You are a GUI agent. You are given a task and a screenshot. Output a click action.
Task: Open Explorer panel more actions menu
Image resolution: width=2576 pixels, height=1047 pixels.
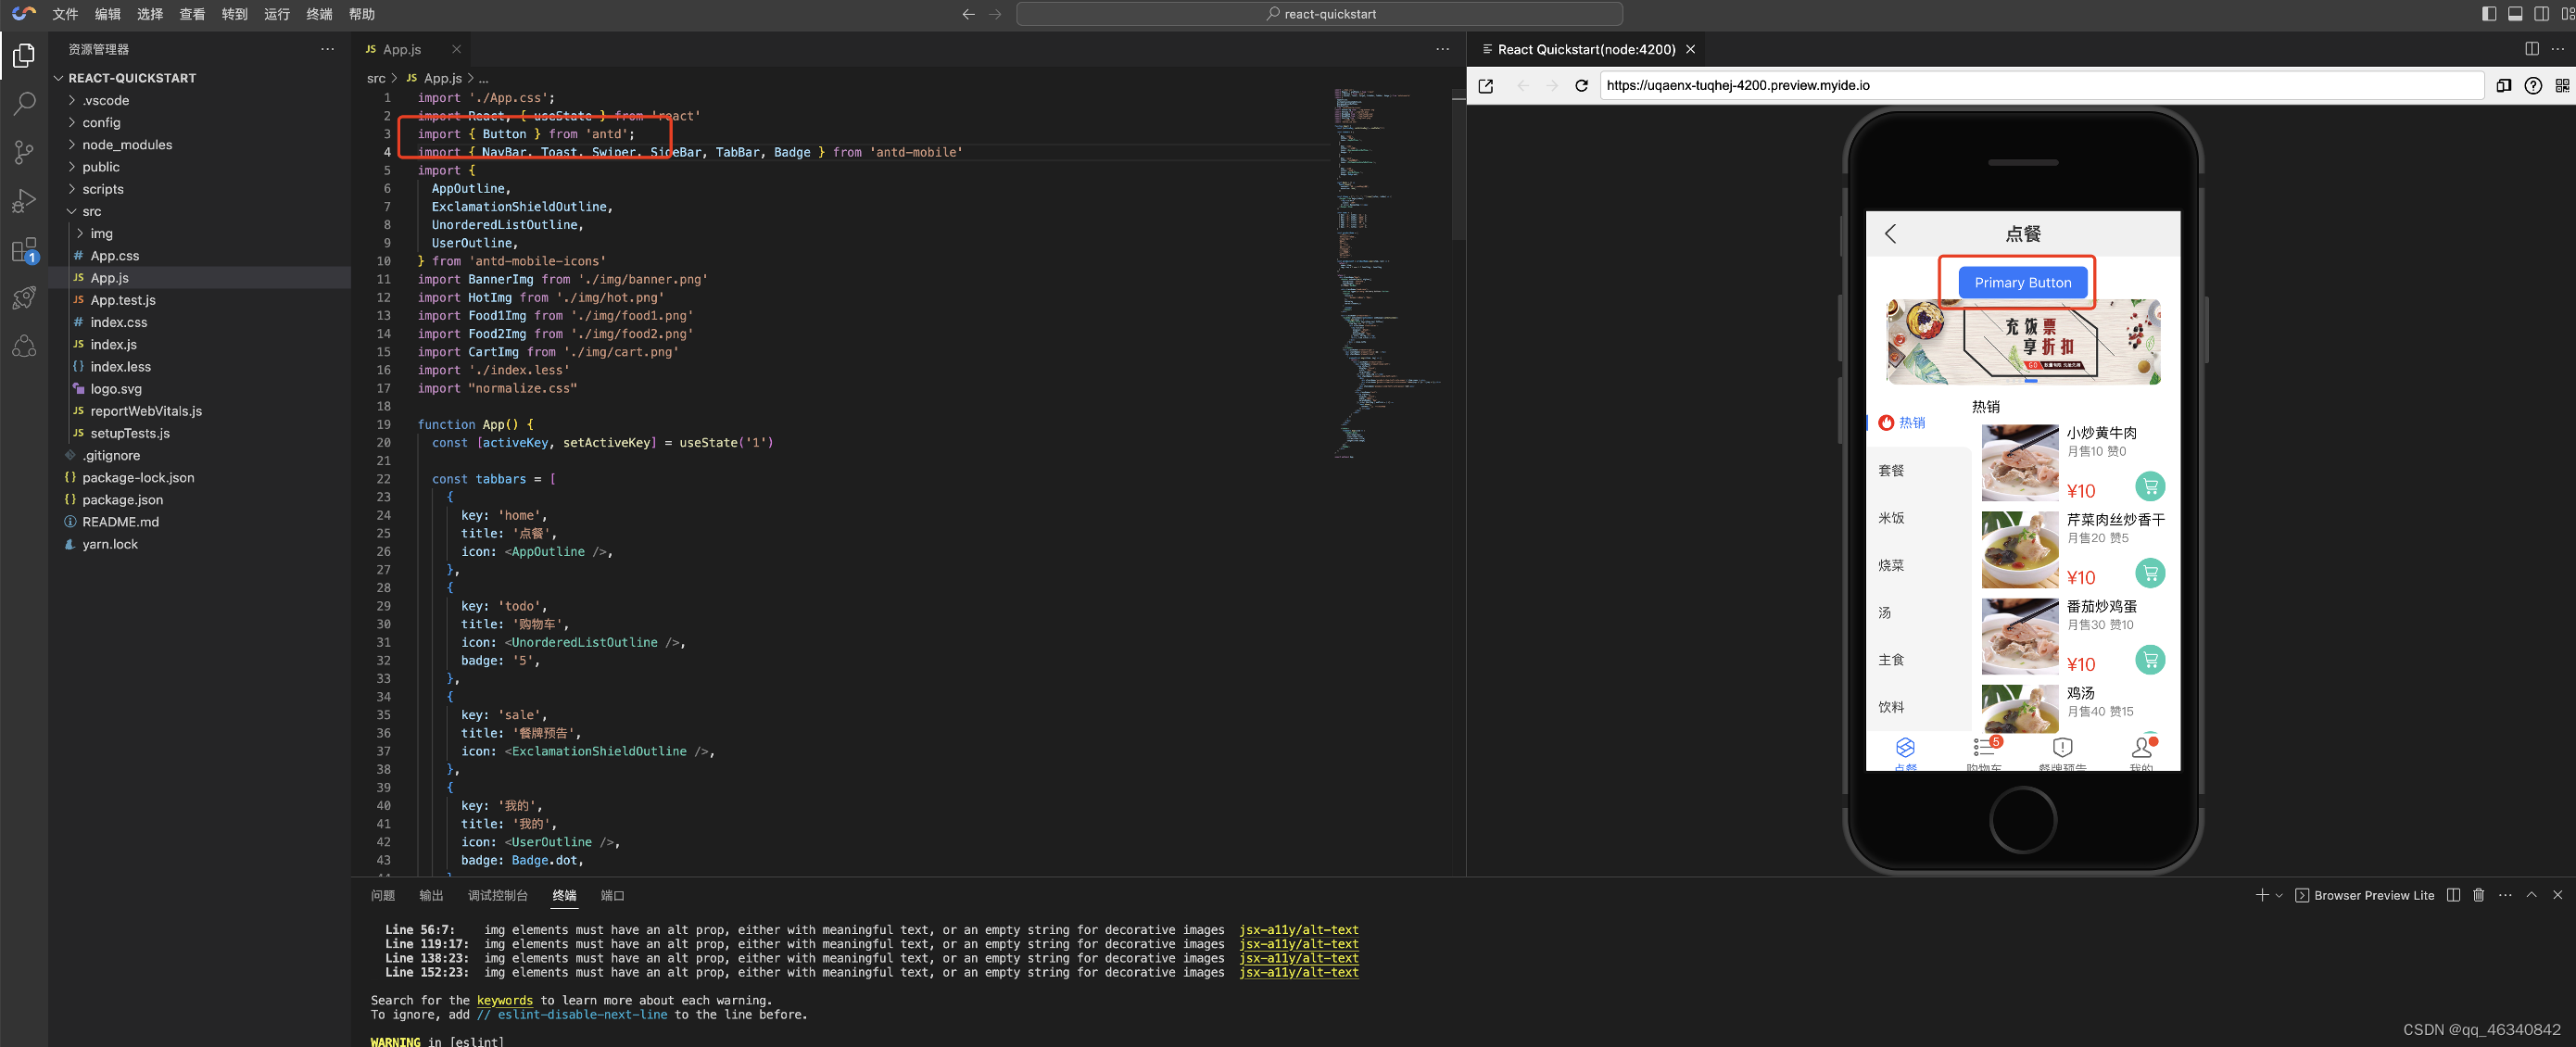327,49
